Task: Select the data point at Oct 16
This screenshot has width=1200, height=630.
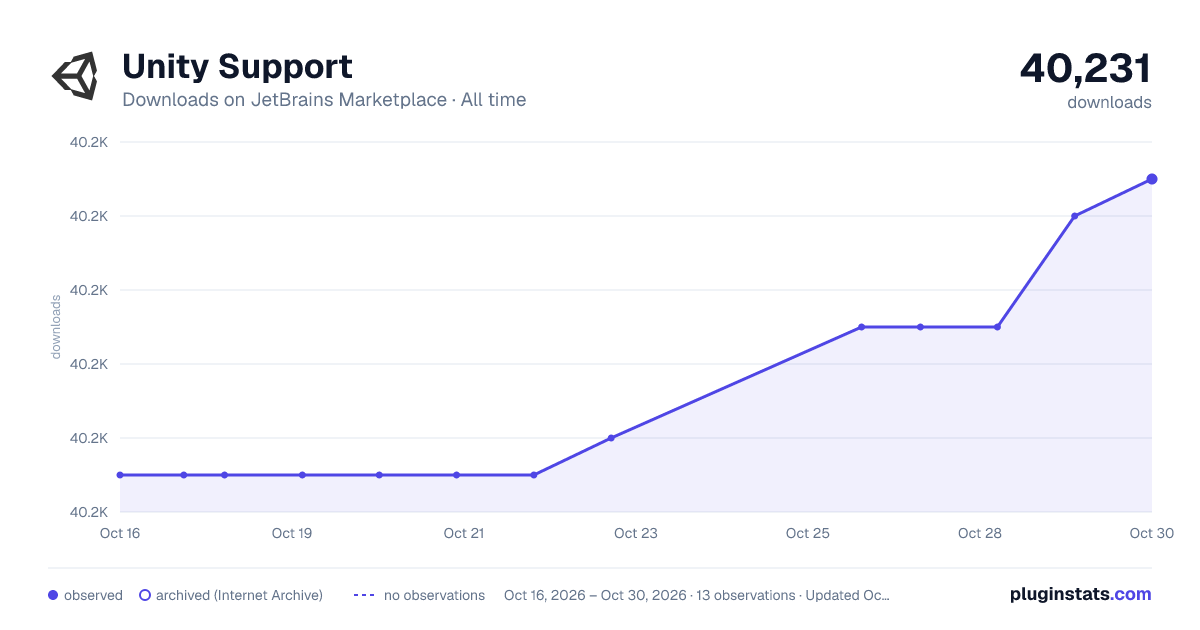Action: [120, 475]
